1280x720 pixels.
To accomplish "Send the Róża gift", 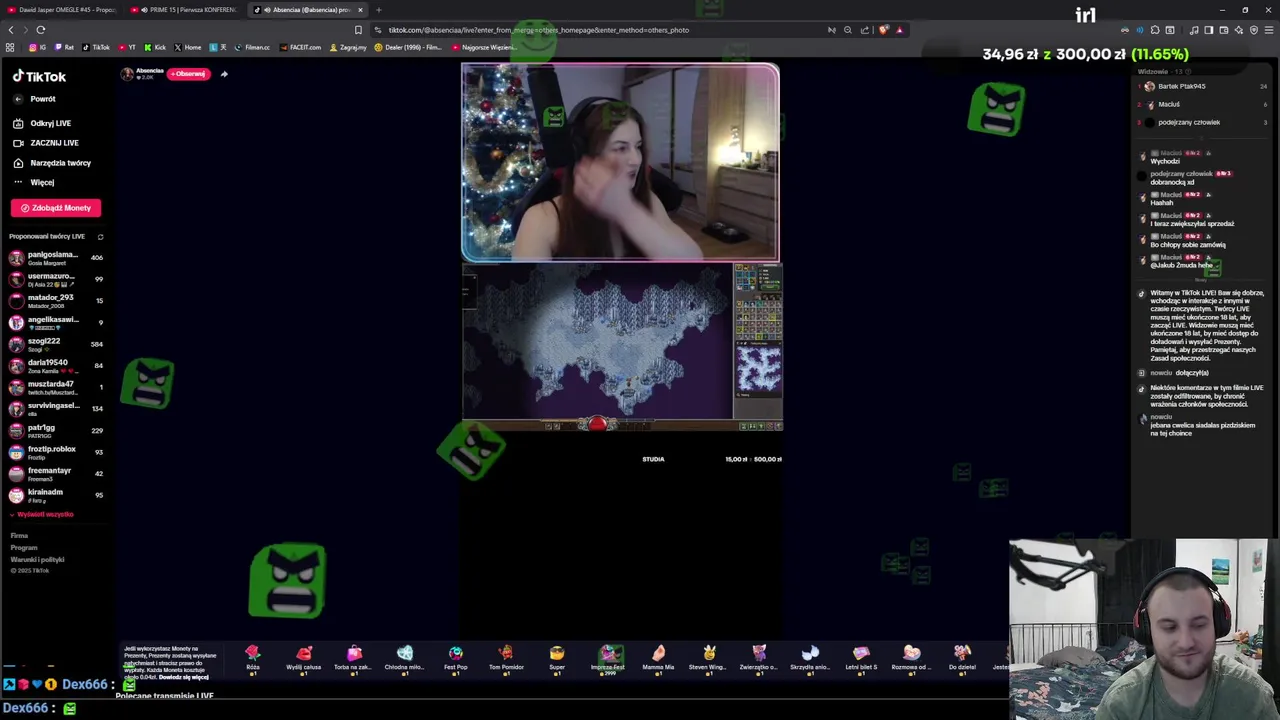I will [253, 659].
